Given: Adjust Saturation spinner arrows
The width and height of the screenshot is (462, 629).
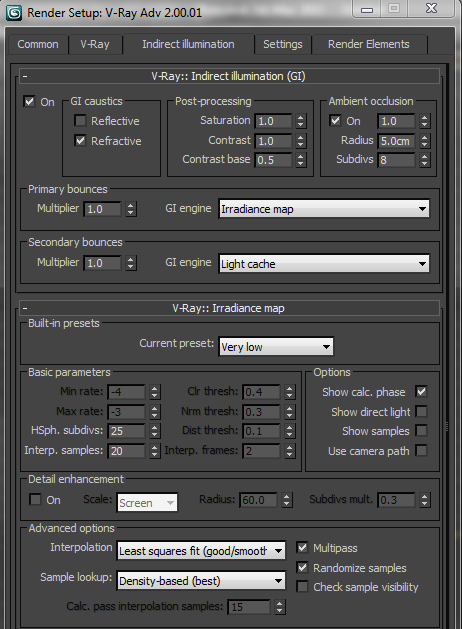Looking at the screenshot, I should coord(300,121).
